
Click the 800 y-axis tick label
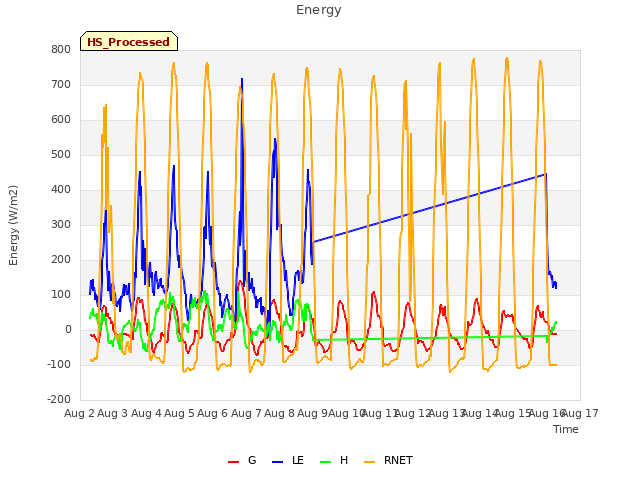click(61, 49)
